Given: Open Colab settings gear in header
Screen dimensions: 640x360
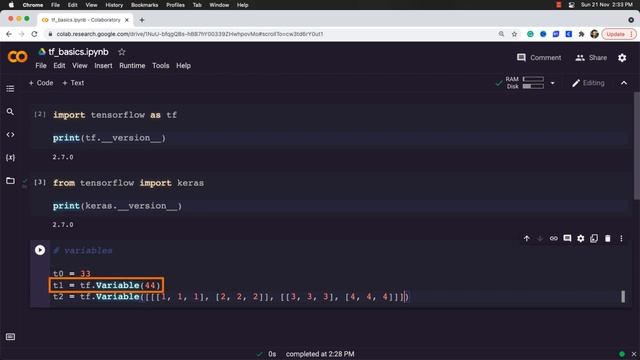Looking at the screenshot, I should coord(622,58).
